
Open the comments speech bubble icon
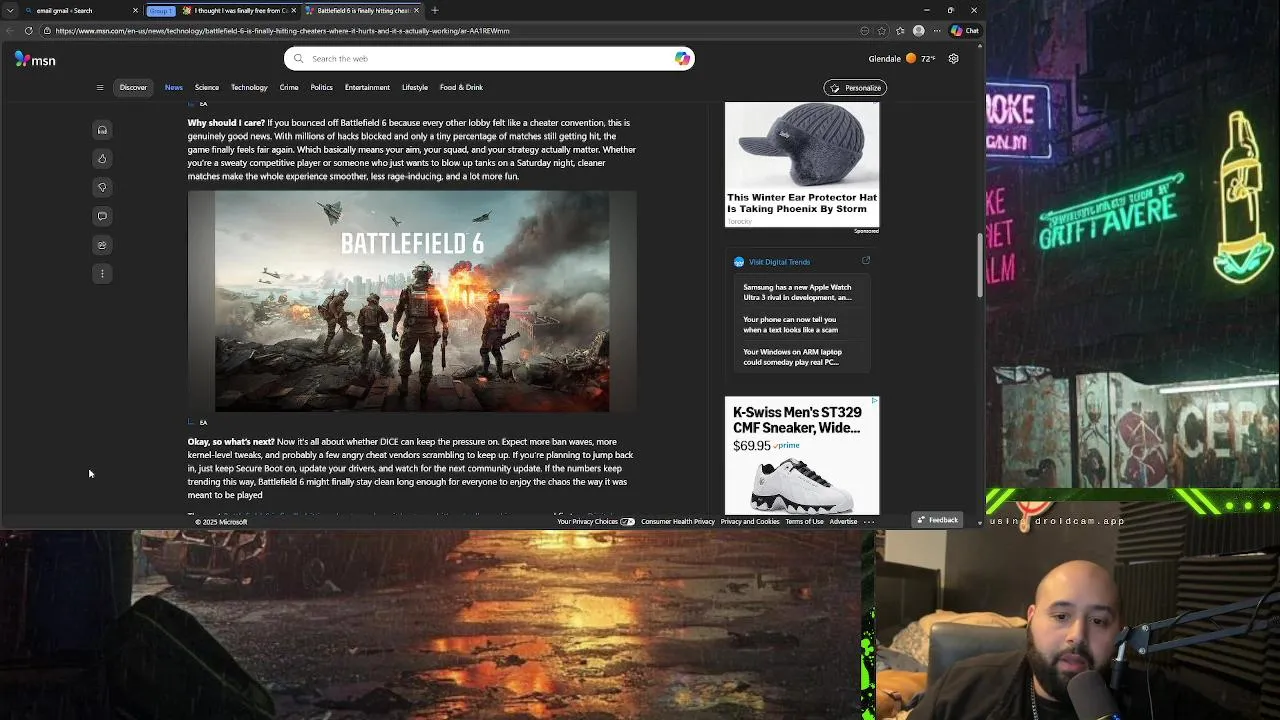[x=102, y=216]
